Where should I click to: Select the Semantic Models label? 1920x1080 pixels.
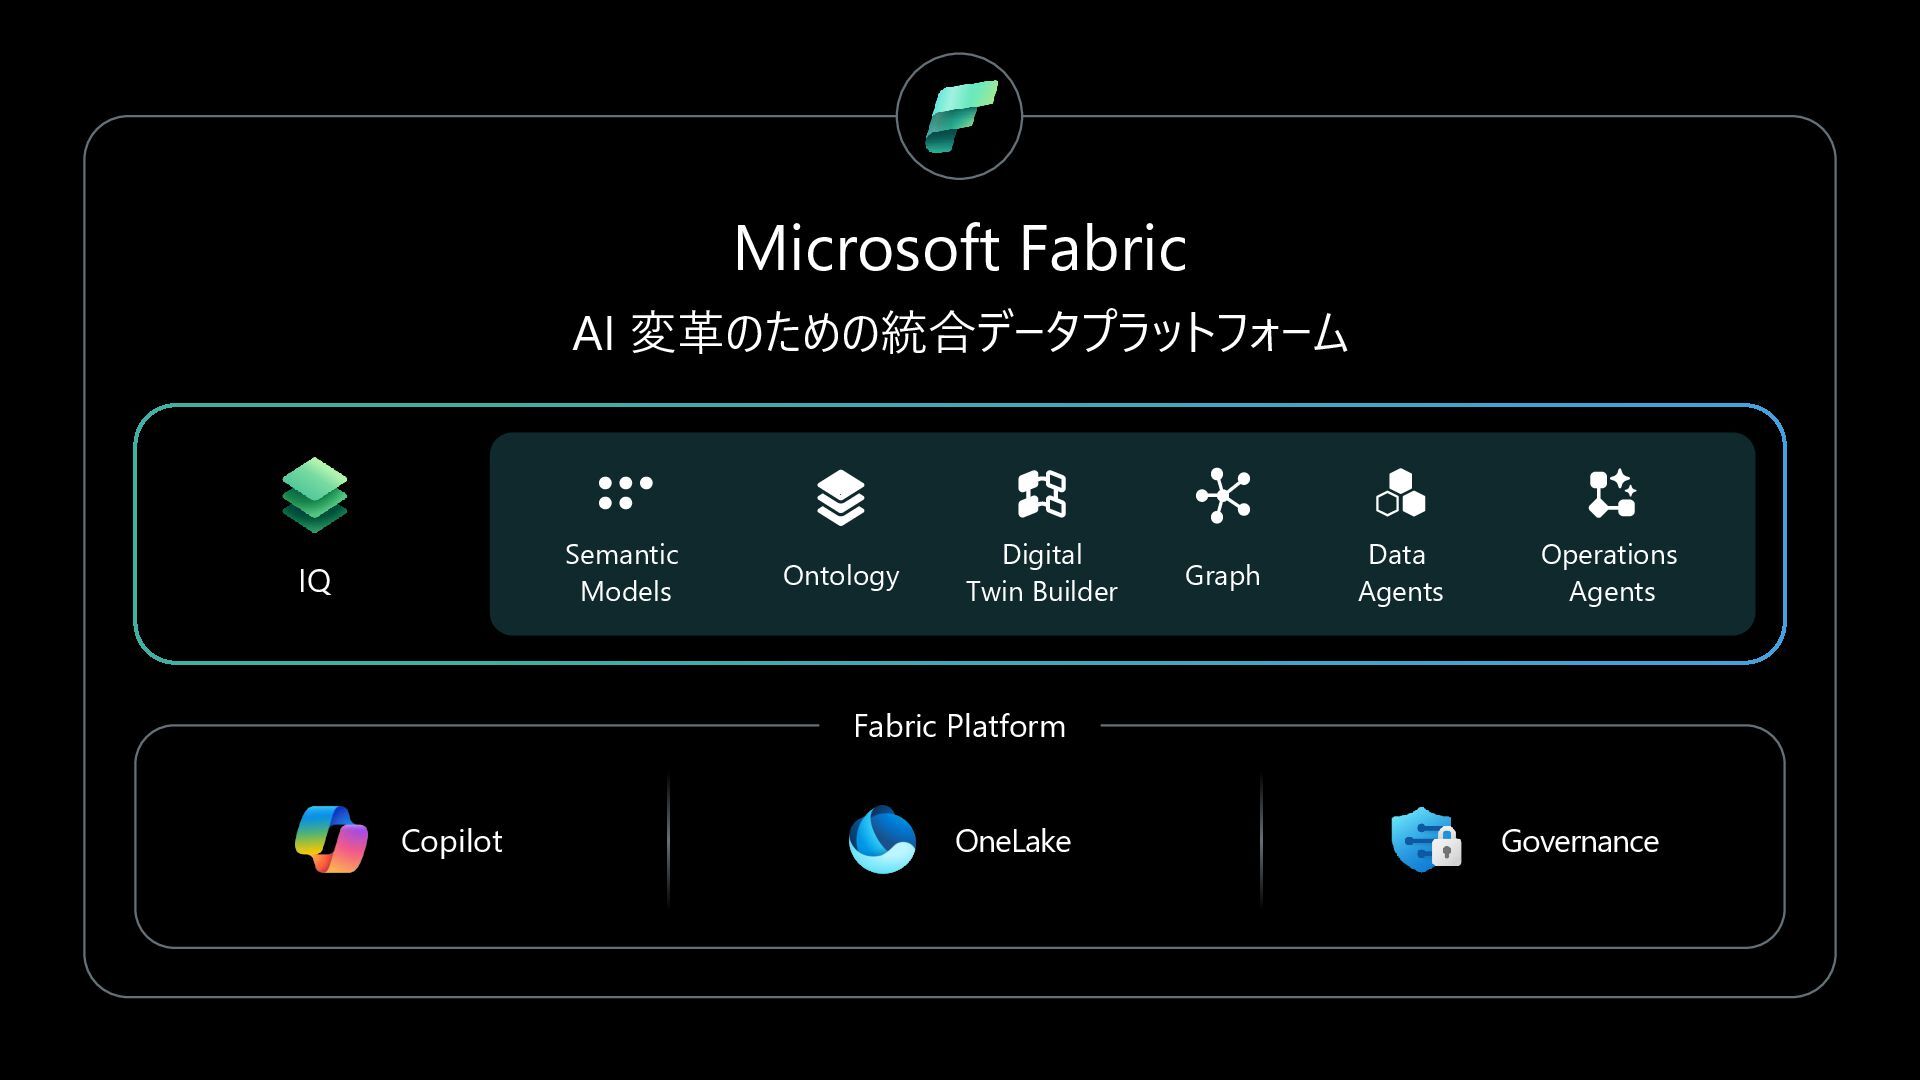[x=623, y=573]
